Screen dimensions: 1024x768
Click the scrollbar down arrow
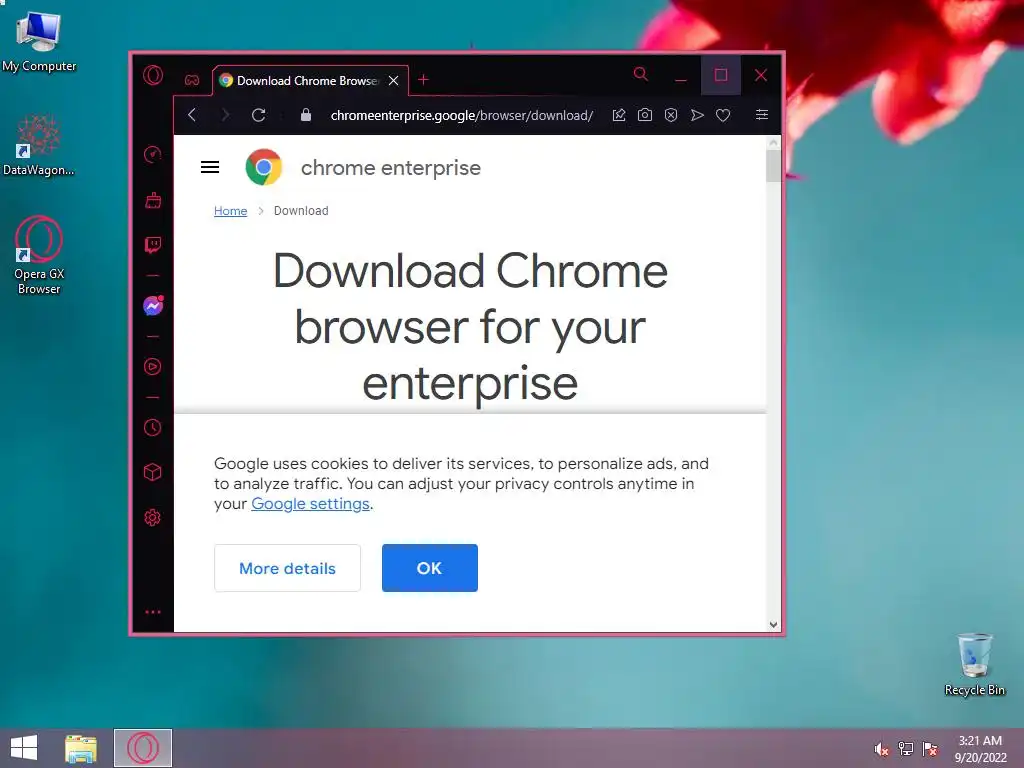pyautogui.click(x=773, y=624)
